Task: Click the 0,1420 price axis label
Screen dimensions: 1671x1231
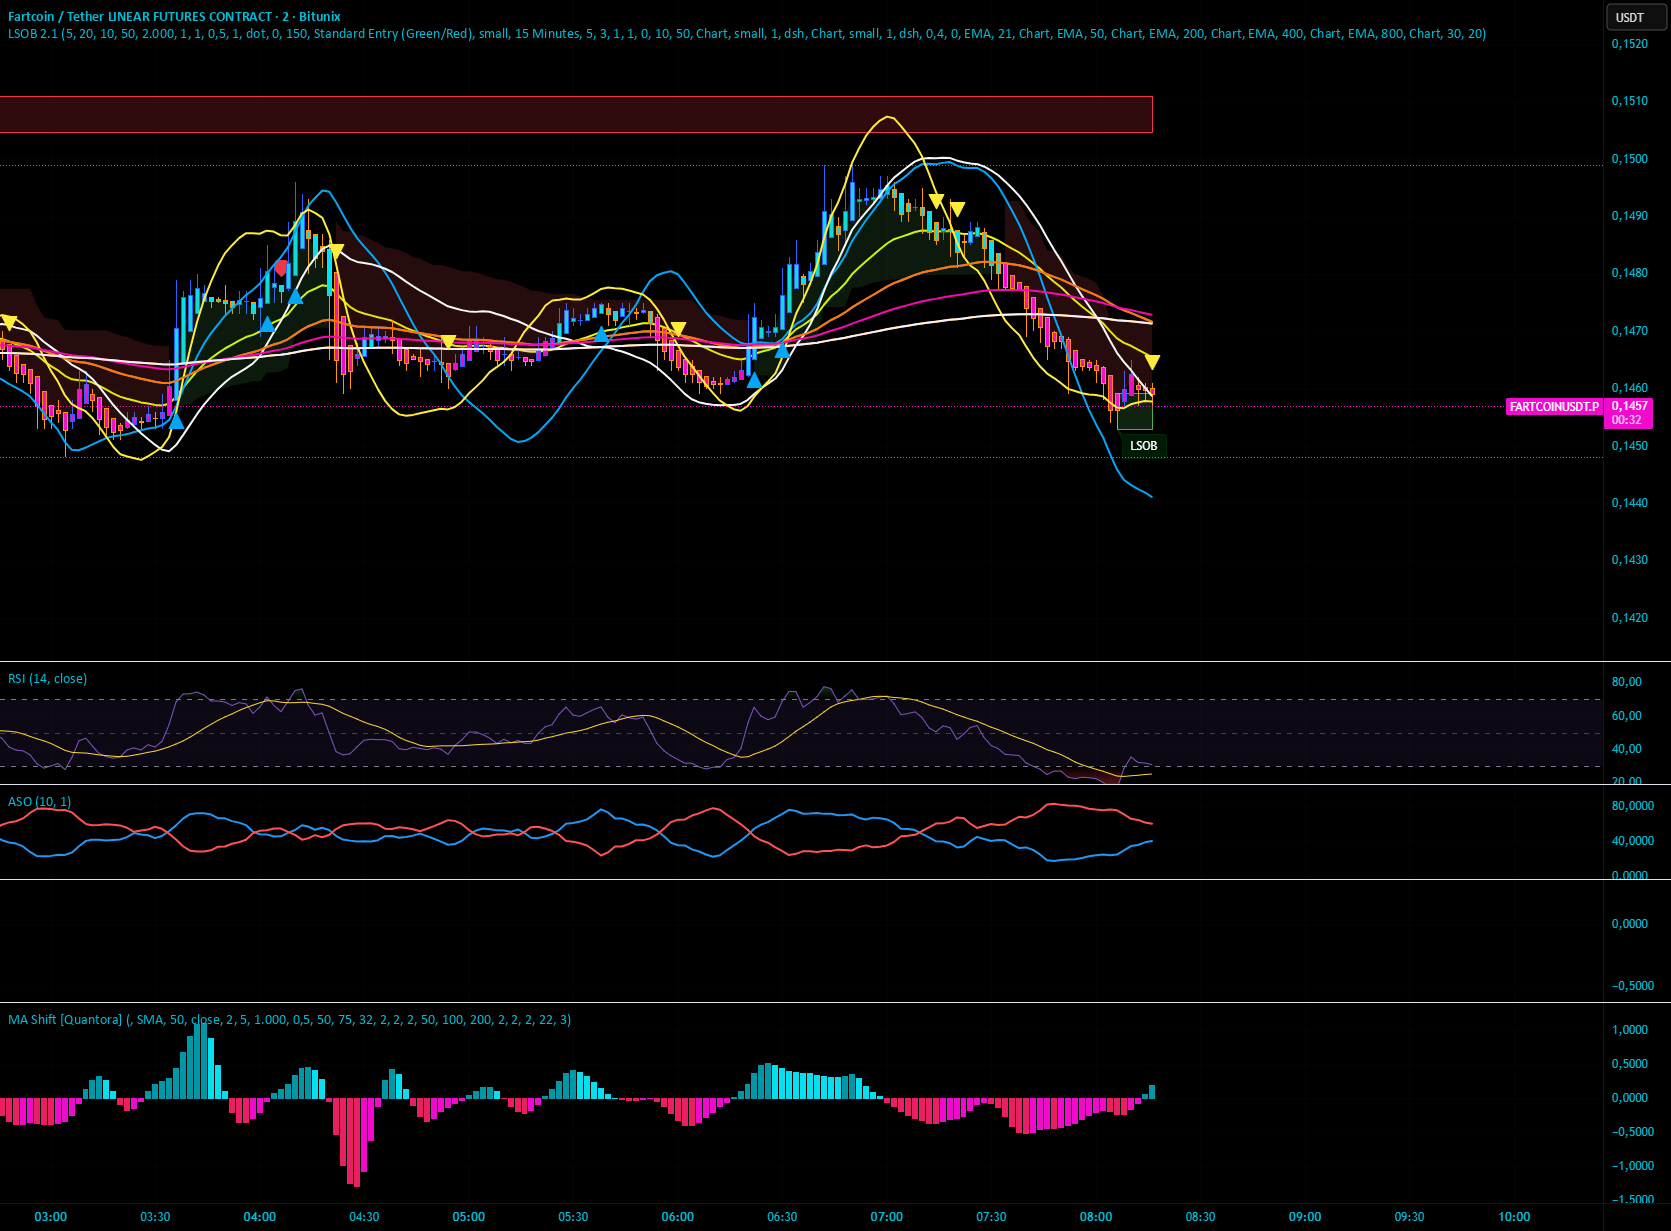Action: (x=1629, y=618)
